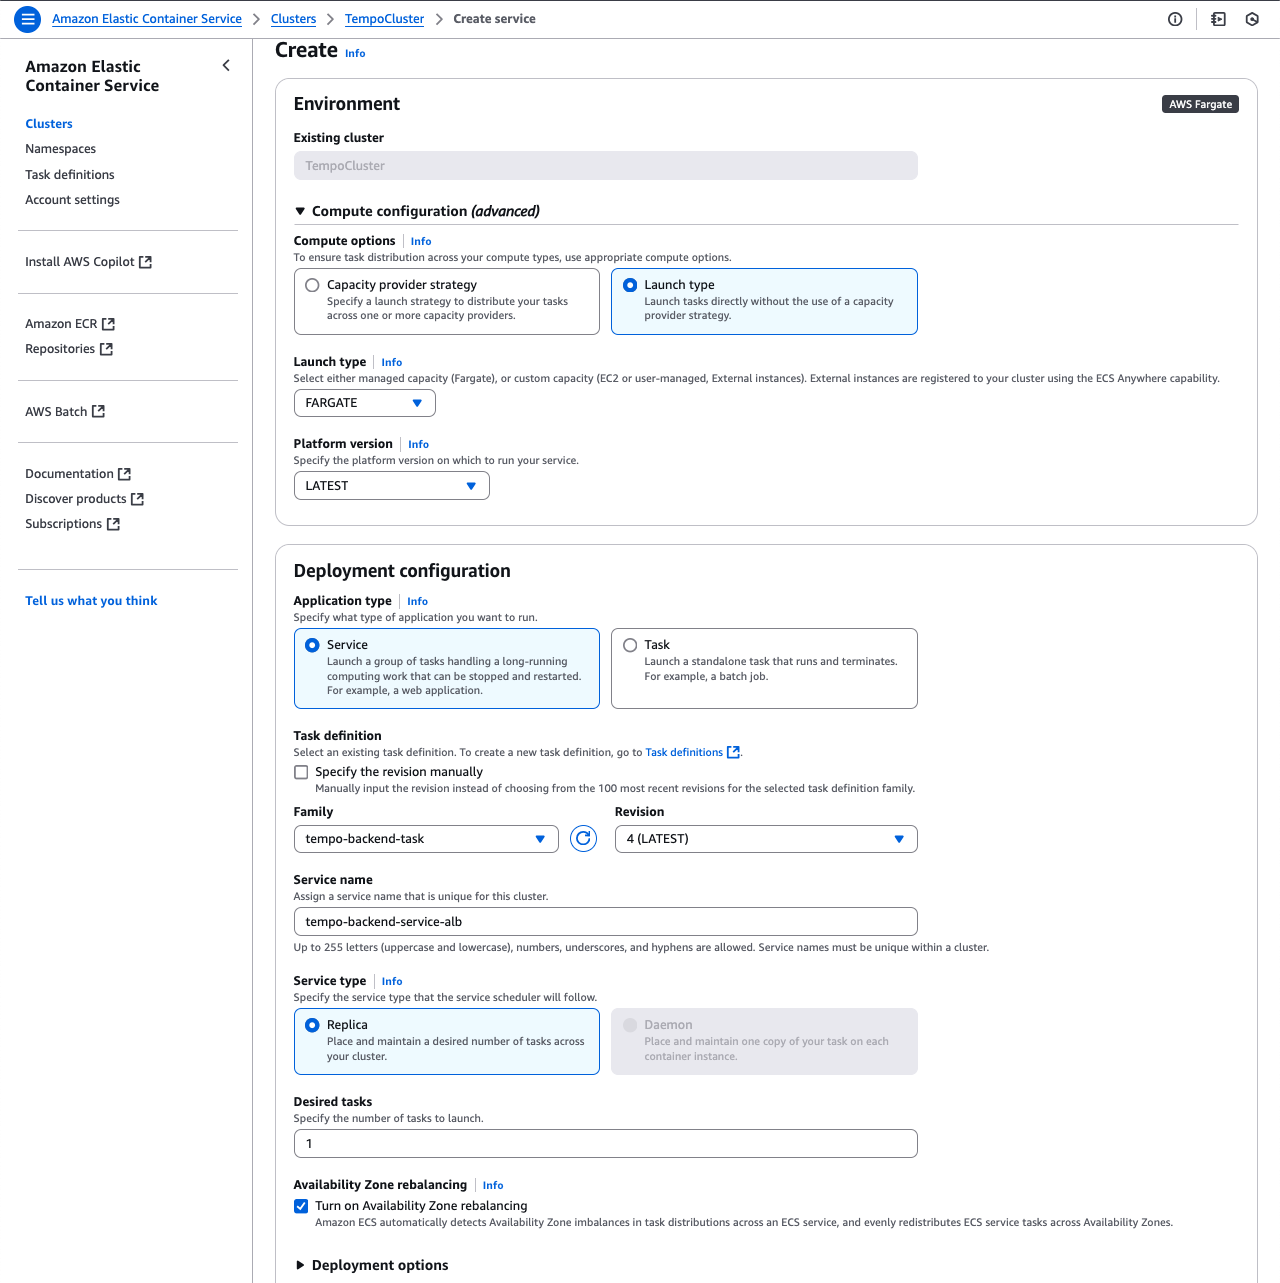Click the AWS Fargate badge
1280x1283 pixels.
tap(1200, 104)
